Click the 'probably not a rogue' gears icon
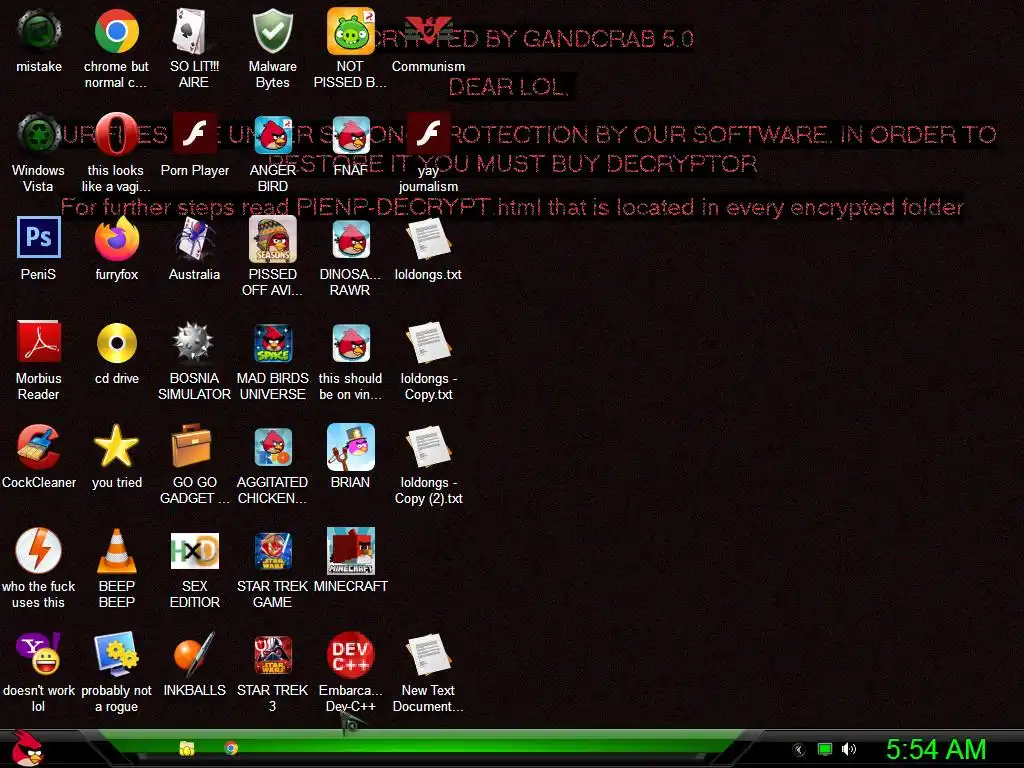 coord(116,654)
